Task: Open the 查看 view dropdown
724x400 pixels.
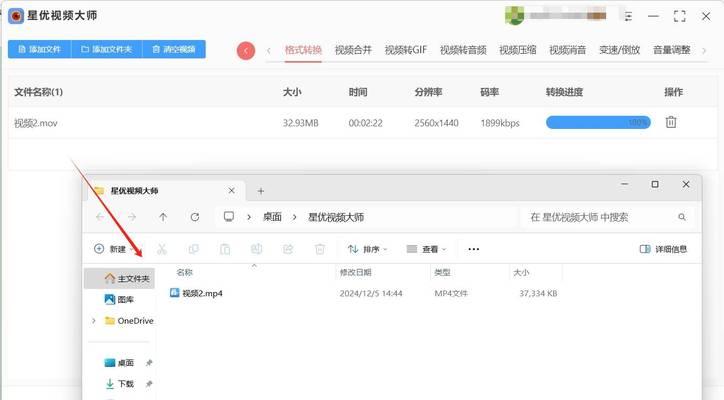Action: pyautogui.click(x=427, y=249)
